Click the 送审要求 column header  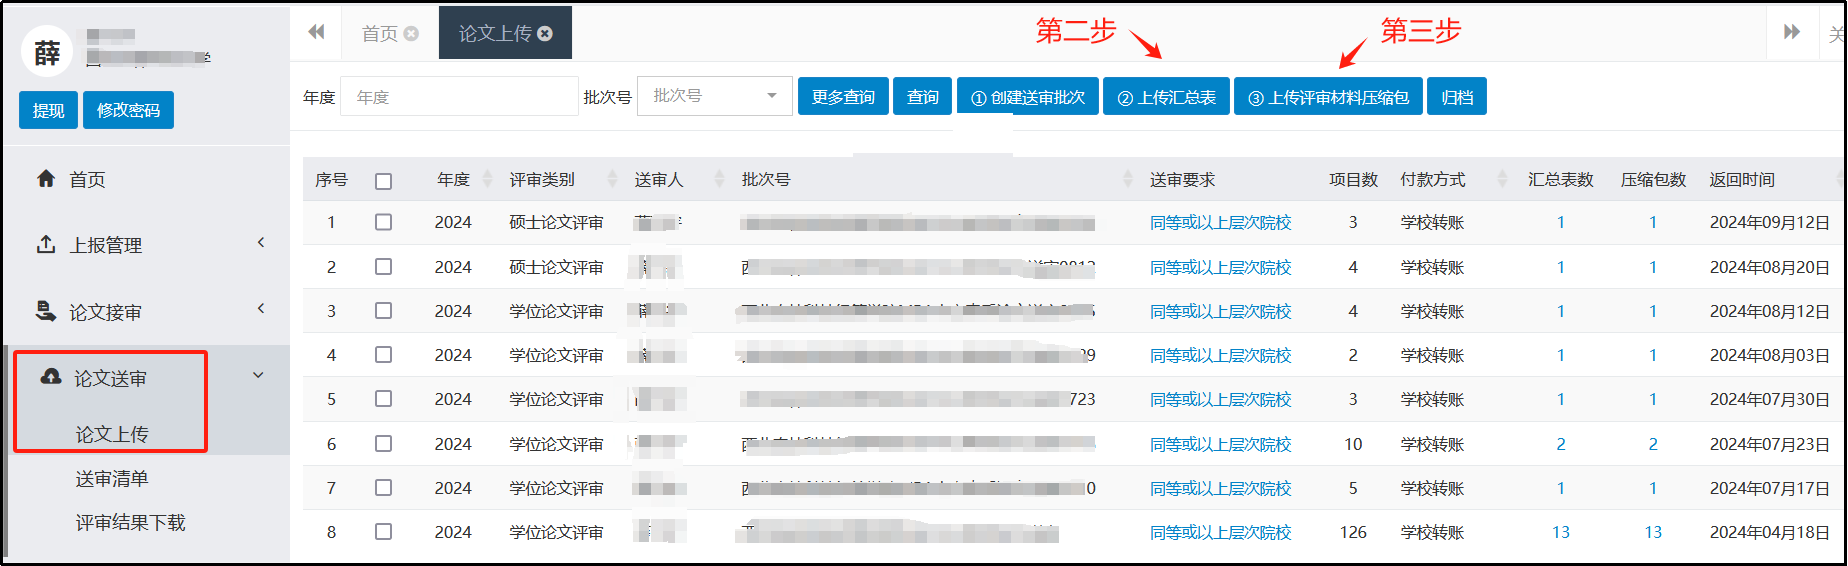pos(1183,180)
